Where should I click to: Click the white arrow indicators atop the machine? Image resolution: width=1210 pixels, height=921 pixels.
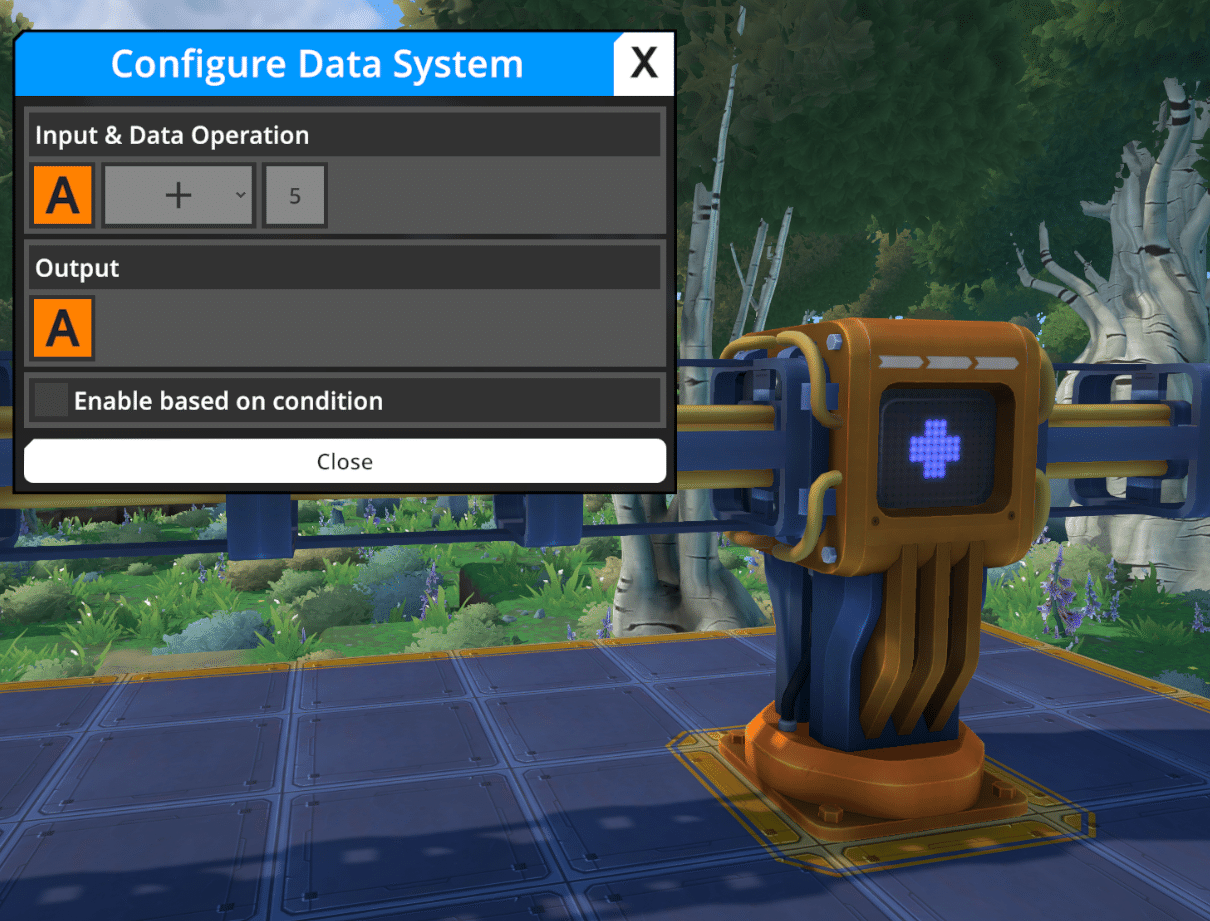[x=945, y=363]
